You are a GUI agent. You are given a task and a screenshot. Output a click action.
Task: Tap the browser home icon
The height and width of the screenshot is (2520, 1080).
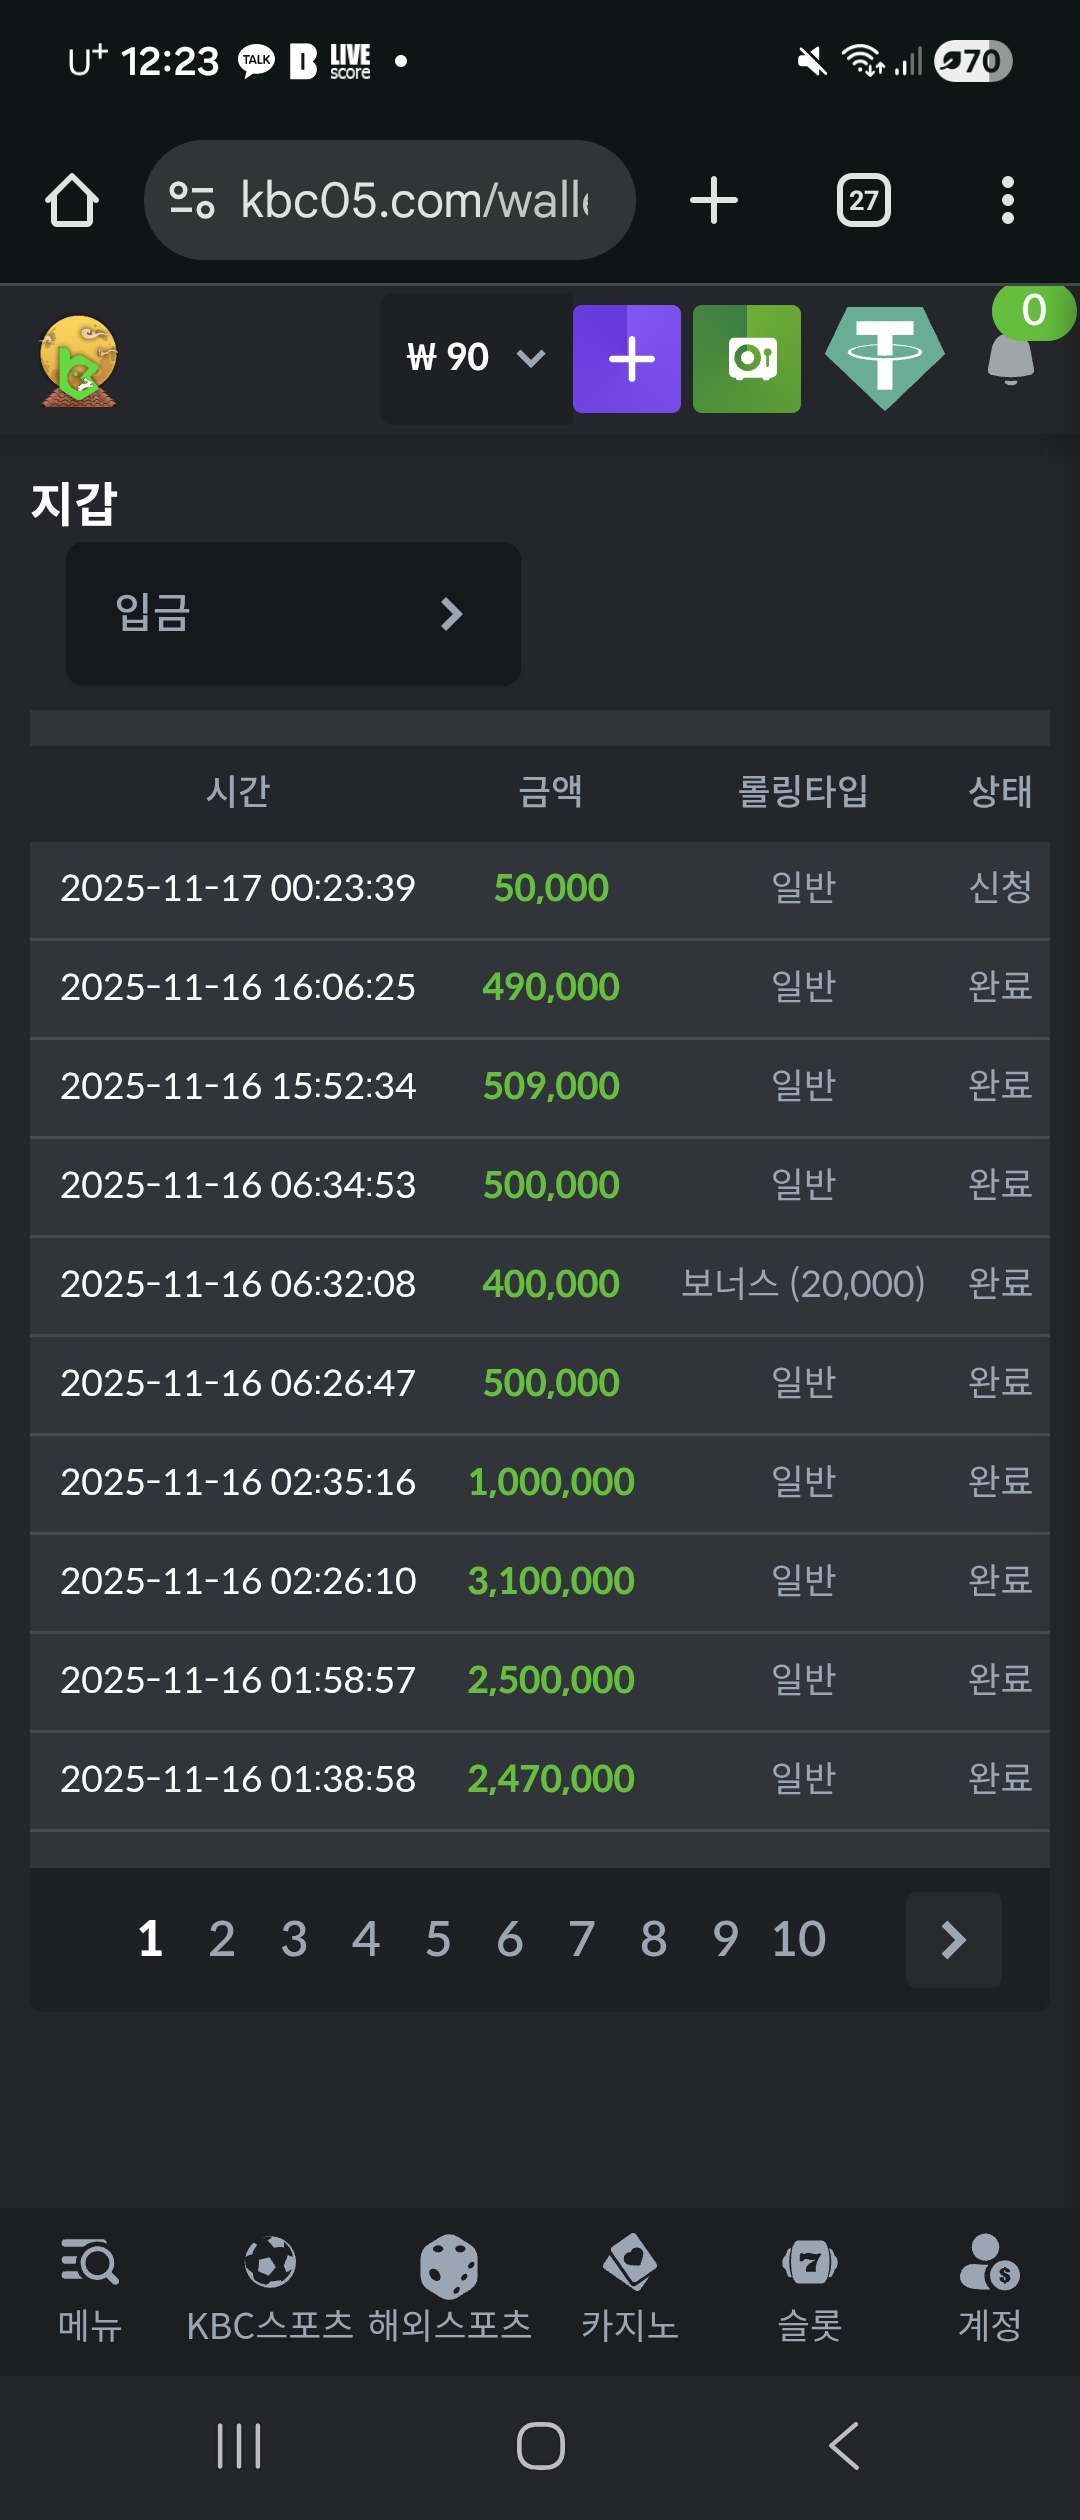(72, 200)
